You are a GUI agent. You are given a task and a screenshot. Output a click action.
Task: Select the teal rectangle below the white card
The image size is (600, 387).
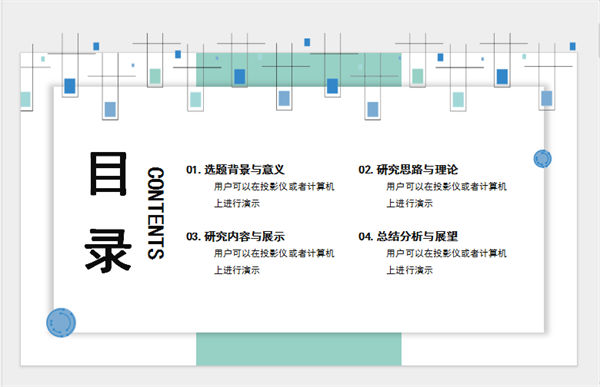point(299,349)
